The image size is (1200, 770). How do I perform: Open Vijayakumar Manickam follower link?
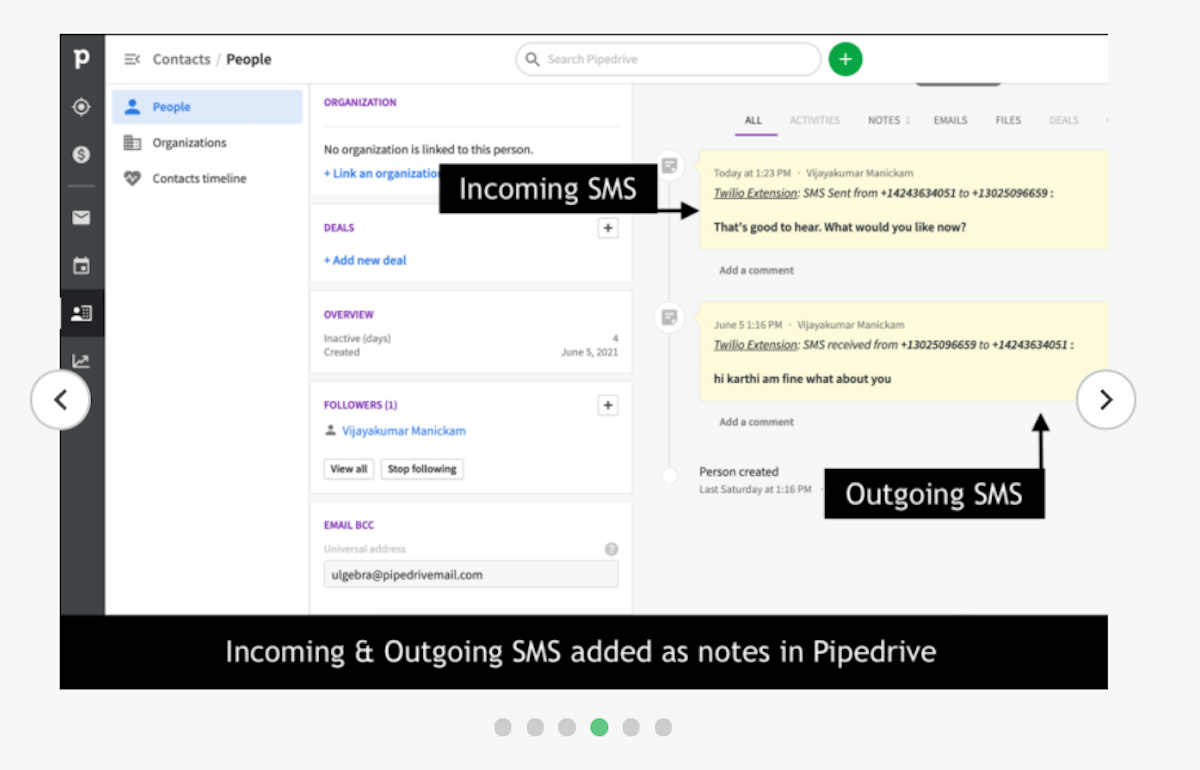pyautogui.click(x=404, y=431)
